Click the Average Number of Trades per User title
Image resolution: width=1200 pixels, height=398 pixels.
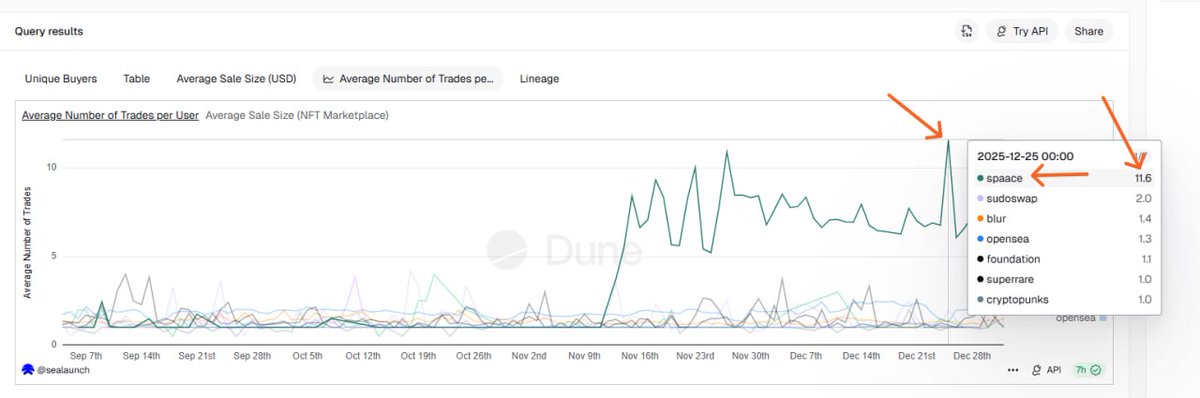click(x=110, y=115)
